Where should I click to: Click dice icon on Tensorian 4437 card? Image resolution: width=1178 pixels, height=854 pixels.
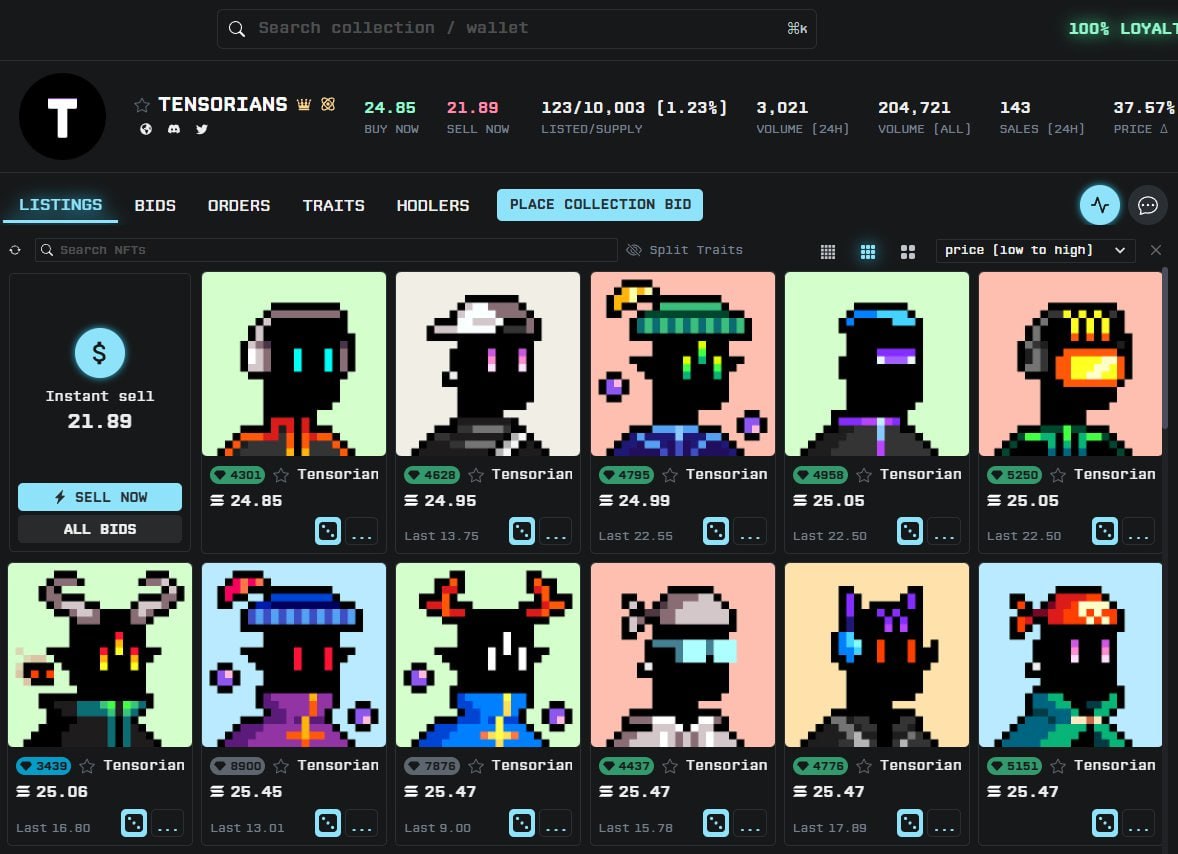coord(716,822)
